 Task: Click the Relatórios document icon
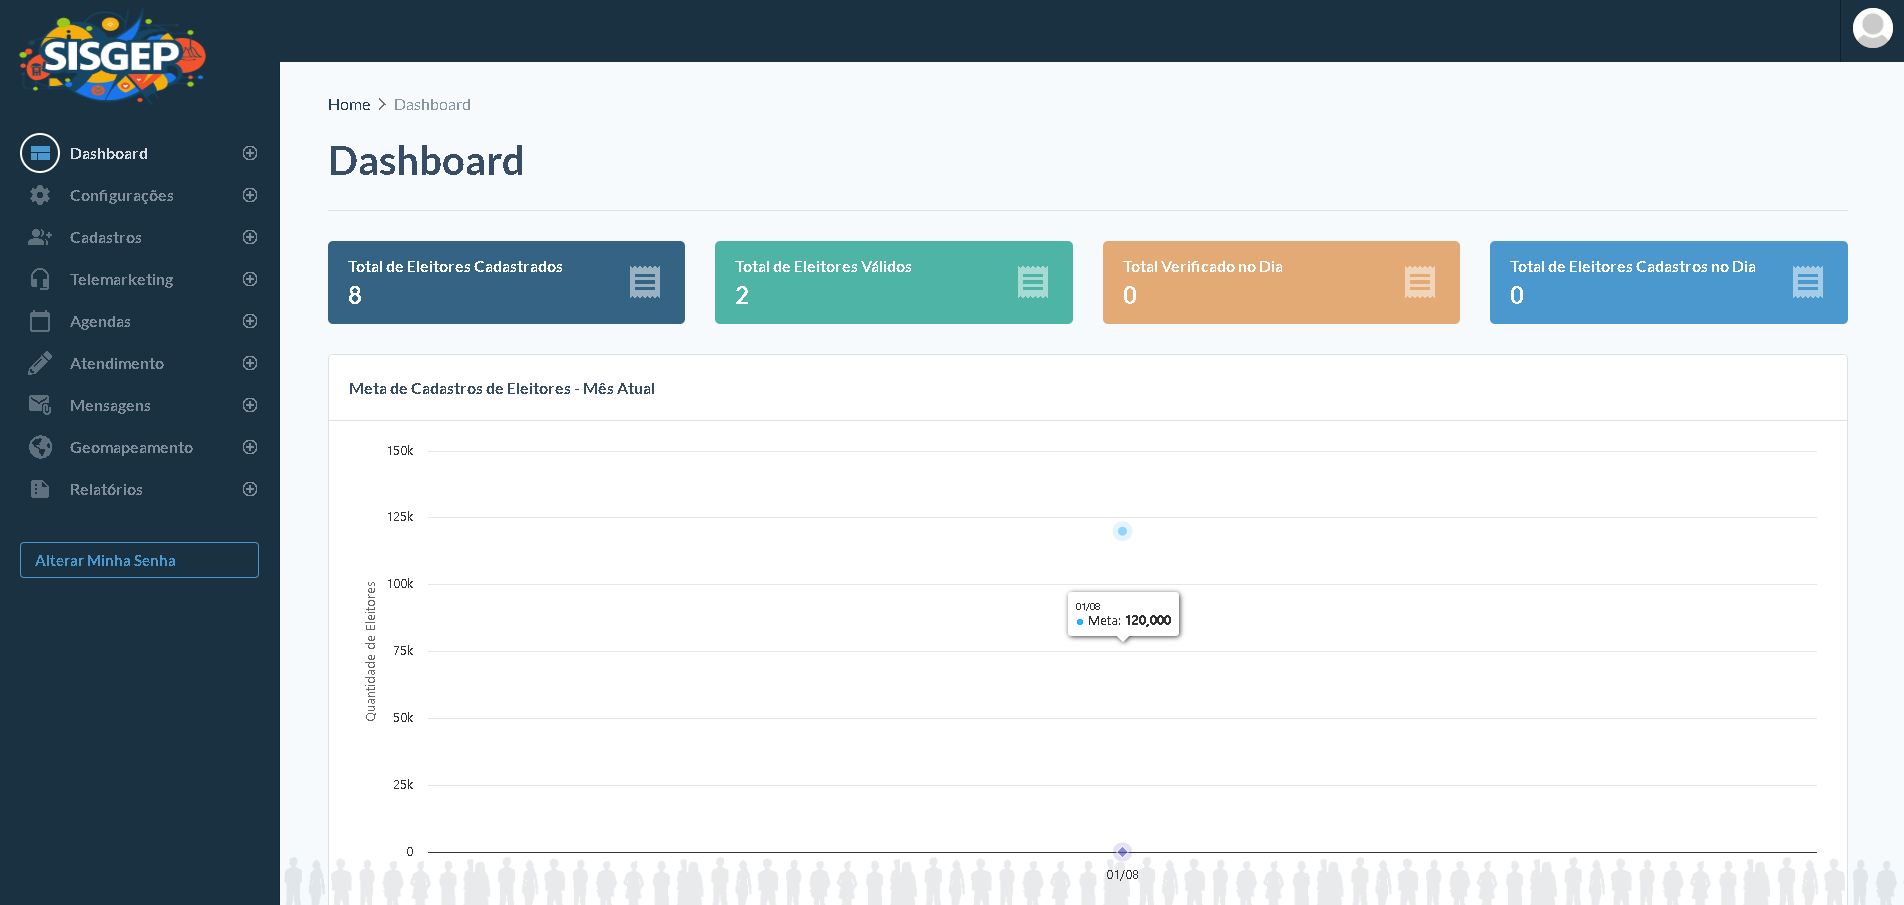point(40,489)
